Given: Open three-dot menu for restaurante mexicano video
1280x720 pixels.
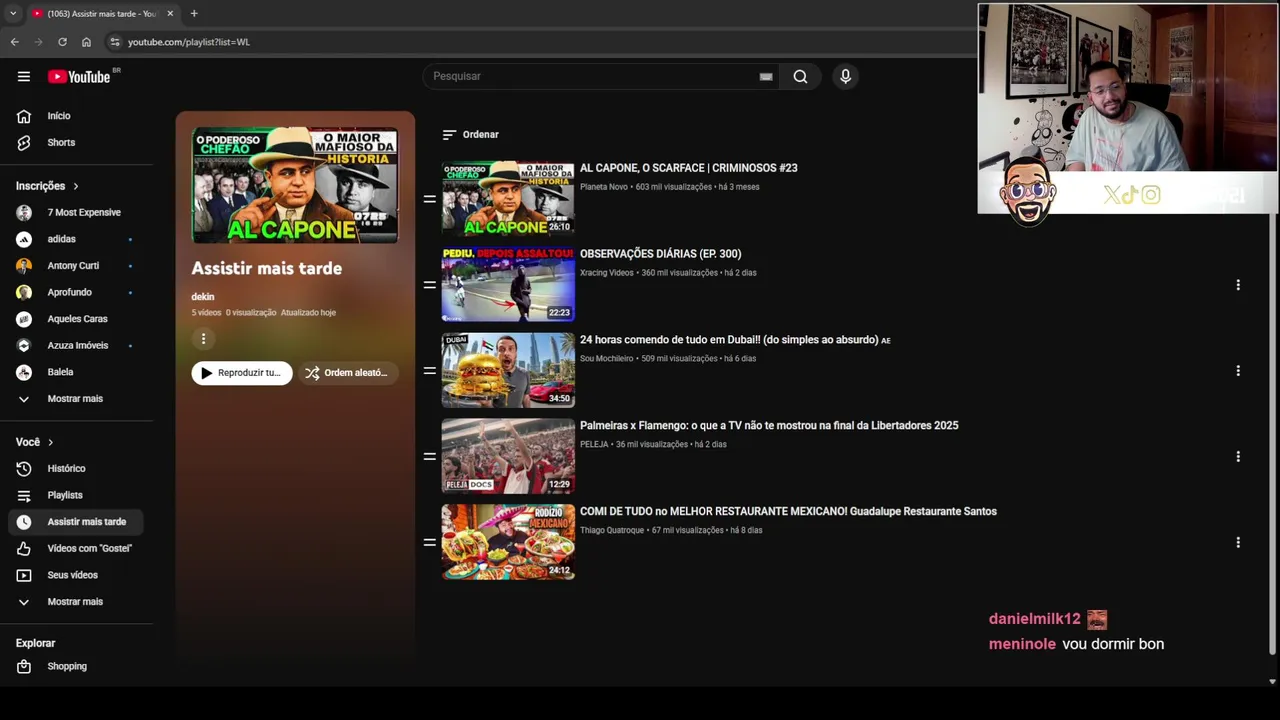Looking at the screenshot, I should pyautogui.click(x=1238, y=542).
